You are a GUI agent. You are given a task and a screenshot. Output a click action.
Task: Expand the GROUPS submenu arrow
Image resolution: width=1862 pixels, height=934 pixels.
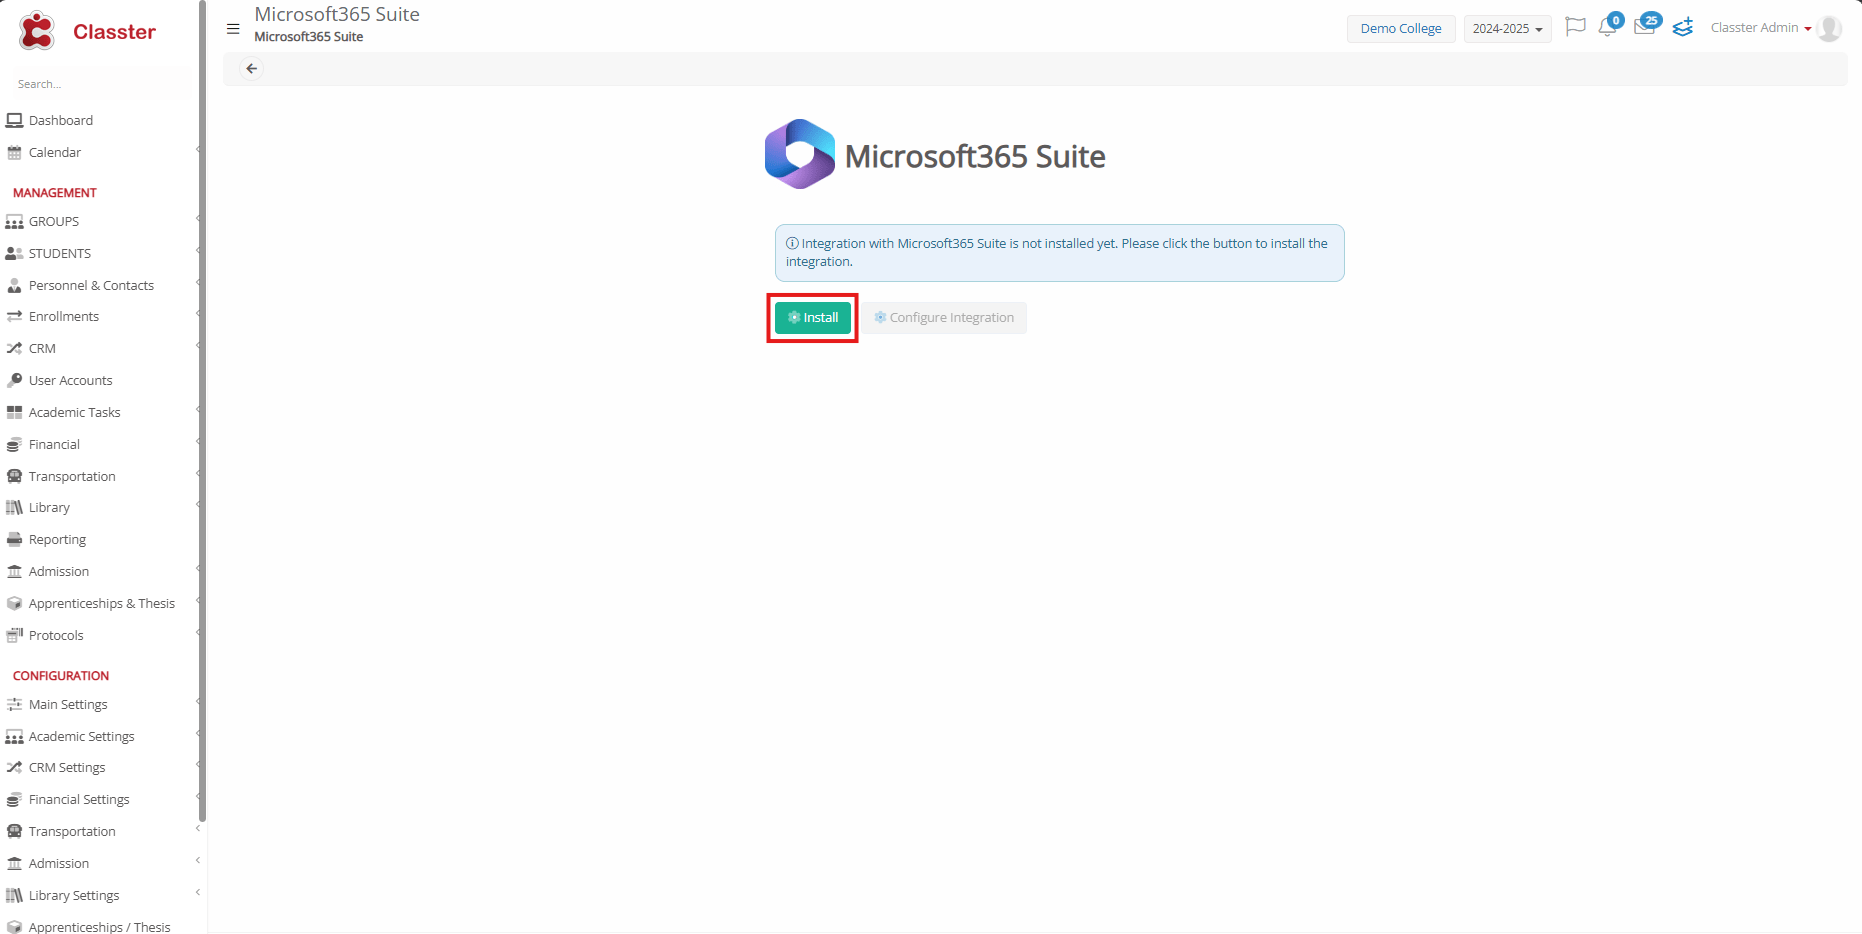pos(198,219)
